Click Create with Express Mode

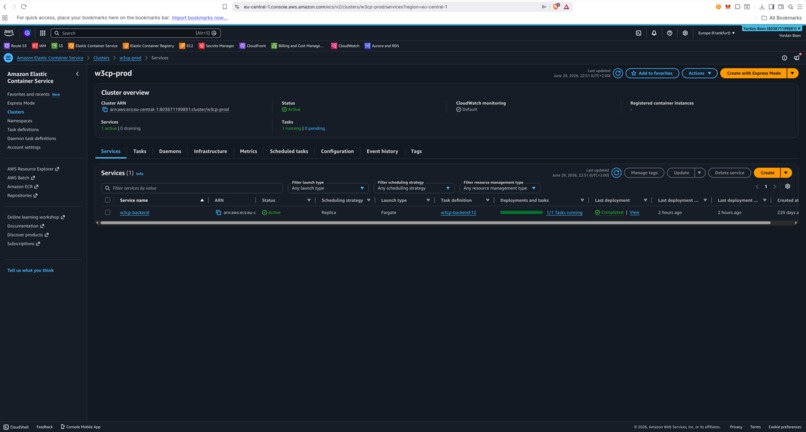click(x=754, y=74)
